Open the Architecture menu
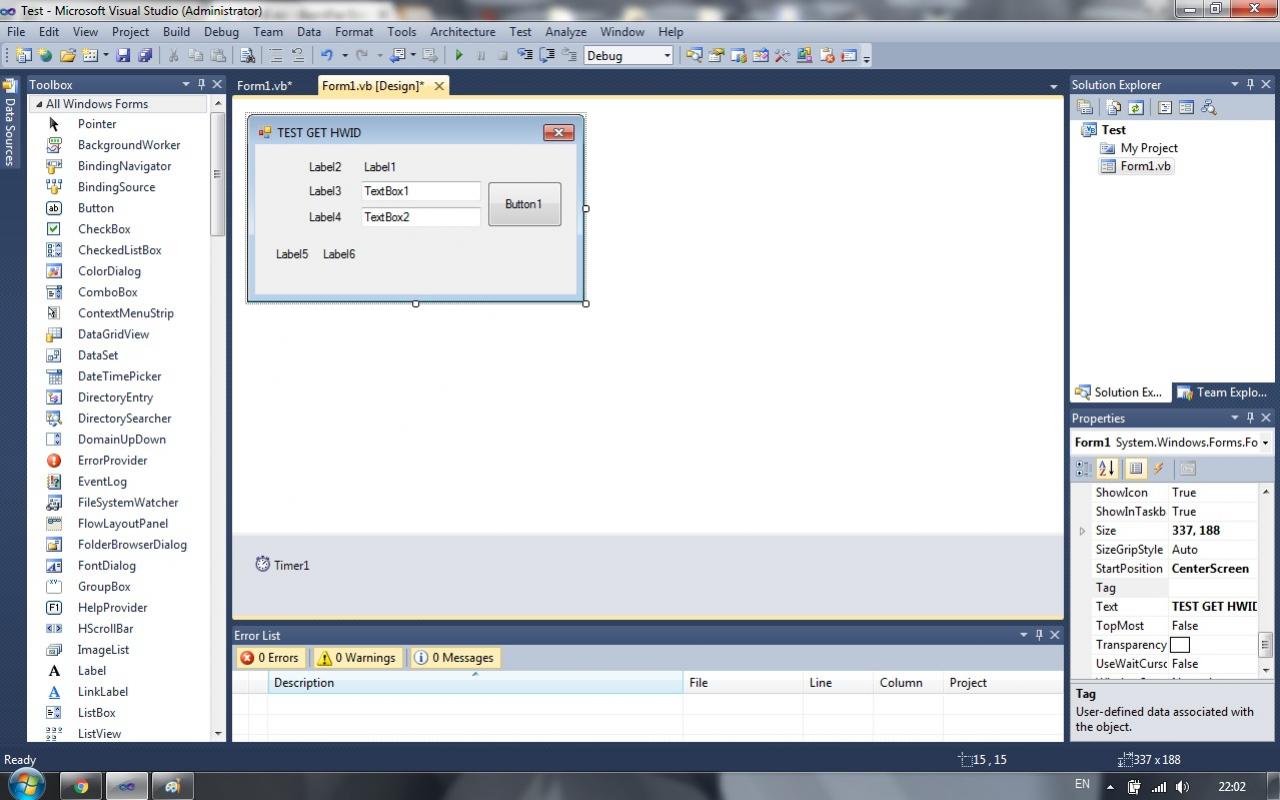This screenshot has width=1280, height=800. 462,32
